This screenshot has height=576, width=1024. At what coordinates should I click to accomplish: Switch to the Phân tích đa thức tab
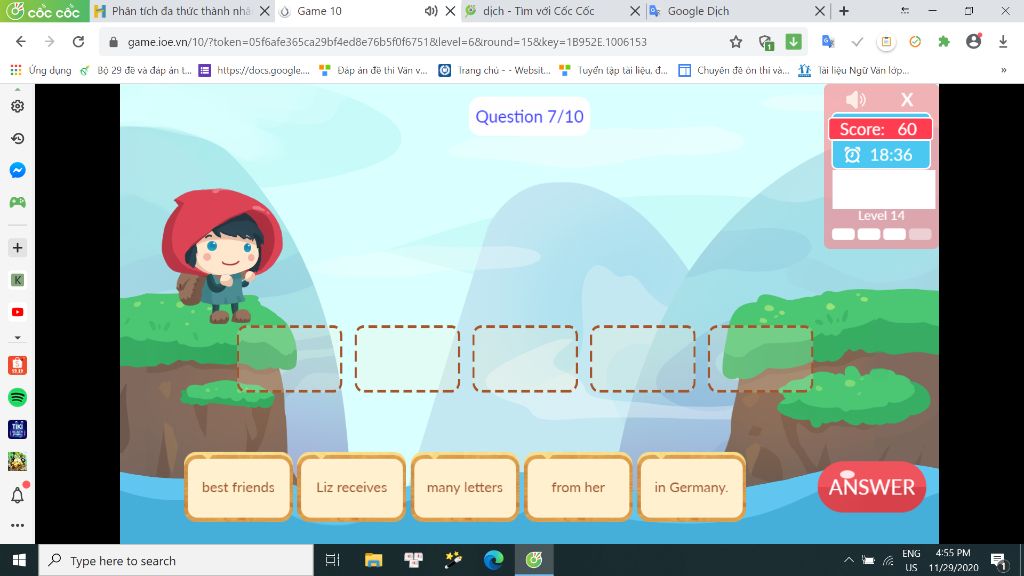coord(181,11)
